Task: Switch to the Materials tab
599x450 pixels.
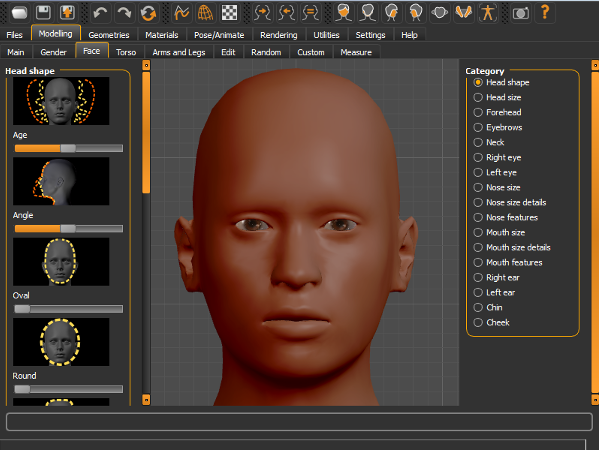Action: point(162,35)
